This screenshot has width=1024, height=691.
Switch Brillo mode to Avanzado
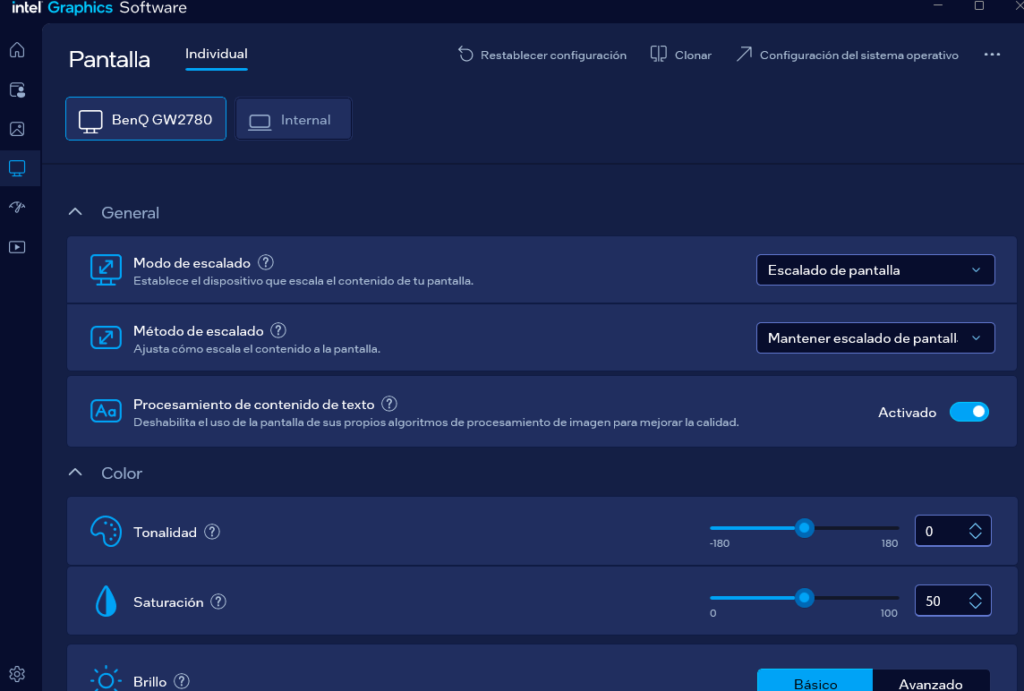pos(931,681)
